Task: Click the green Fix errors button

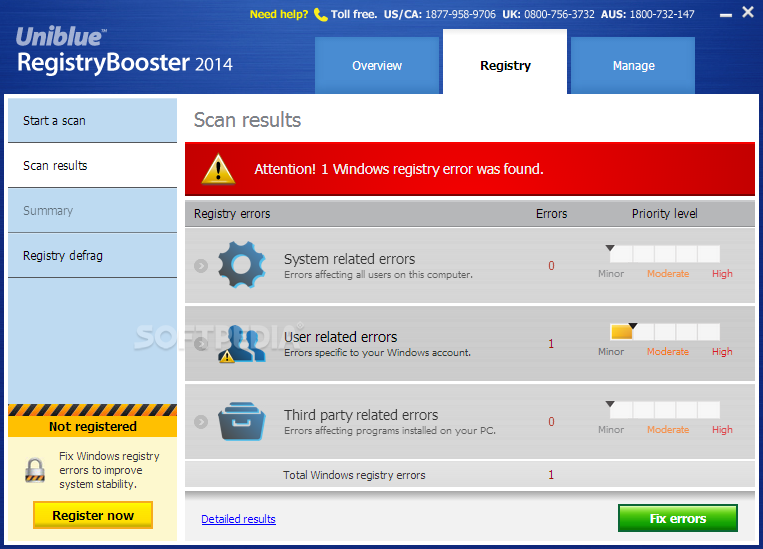Action: click(678, 518)
